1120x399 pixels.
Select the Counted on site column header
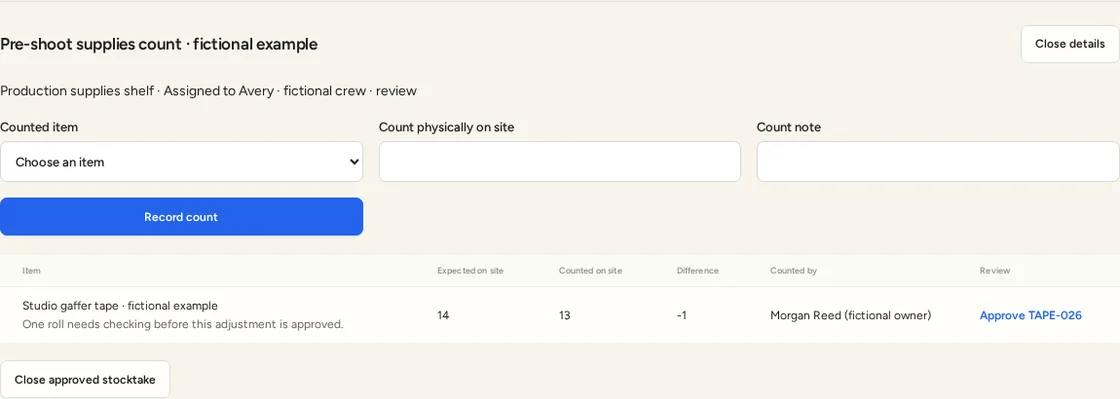[590, 271]
